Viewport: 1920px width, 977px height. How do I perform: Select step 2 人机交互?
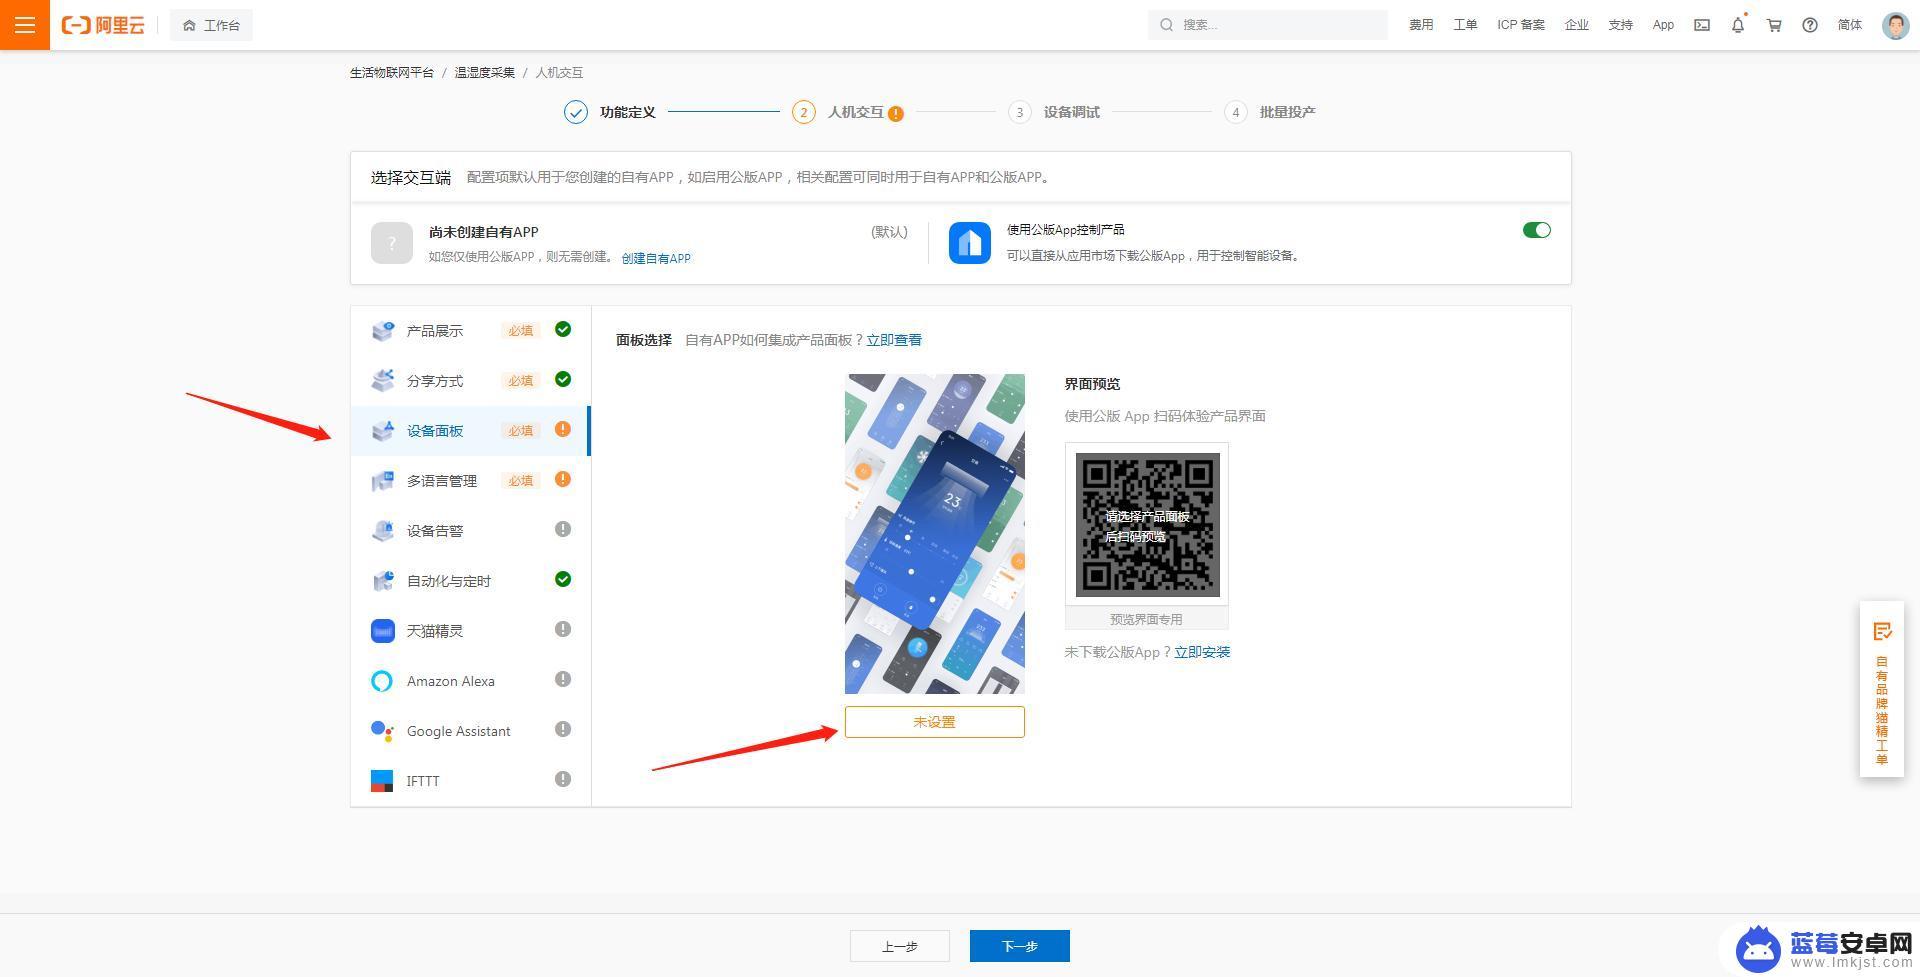pyautogui.click(x=838, y=112)
